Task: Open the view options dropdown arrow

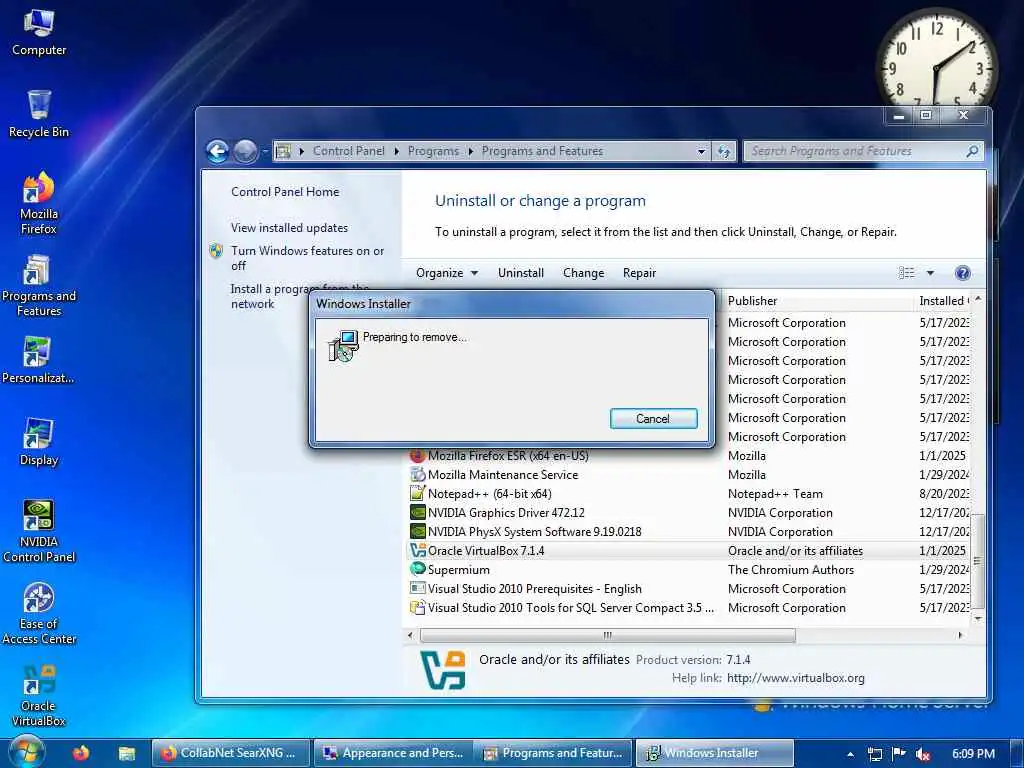Action: [930, 273]
